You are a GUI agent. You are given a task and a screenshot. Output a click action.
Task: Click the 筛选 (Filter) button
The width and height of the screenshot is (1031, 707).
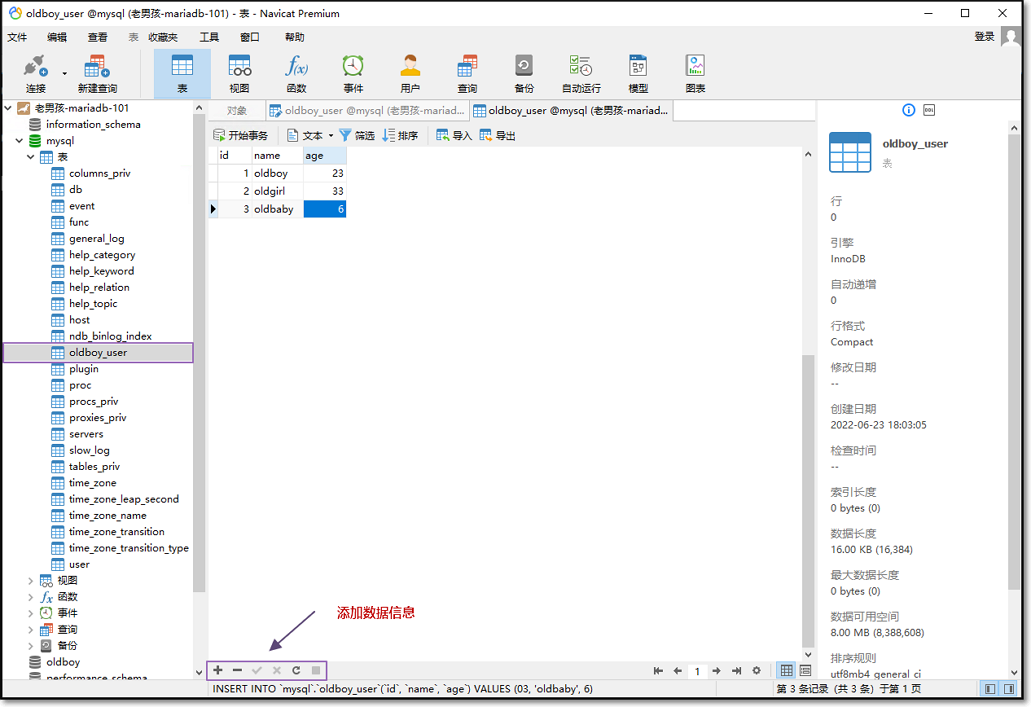click(x=357, y=135)
